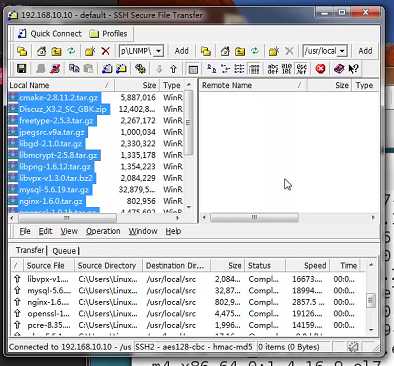394x366 pixels.
Task: Open the Operation menu
Action: coord(103,231)
